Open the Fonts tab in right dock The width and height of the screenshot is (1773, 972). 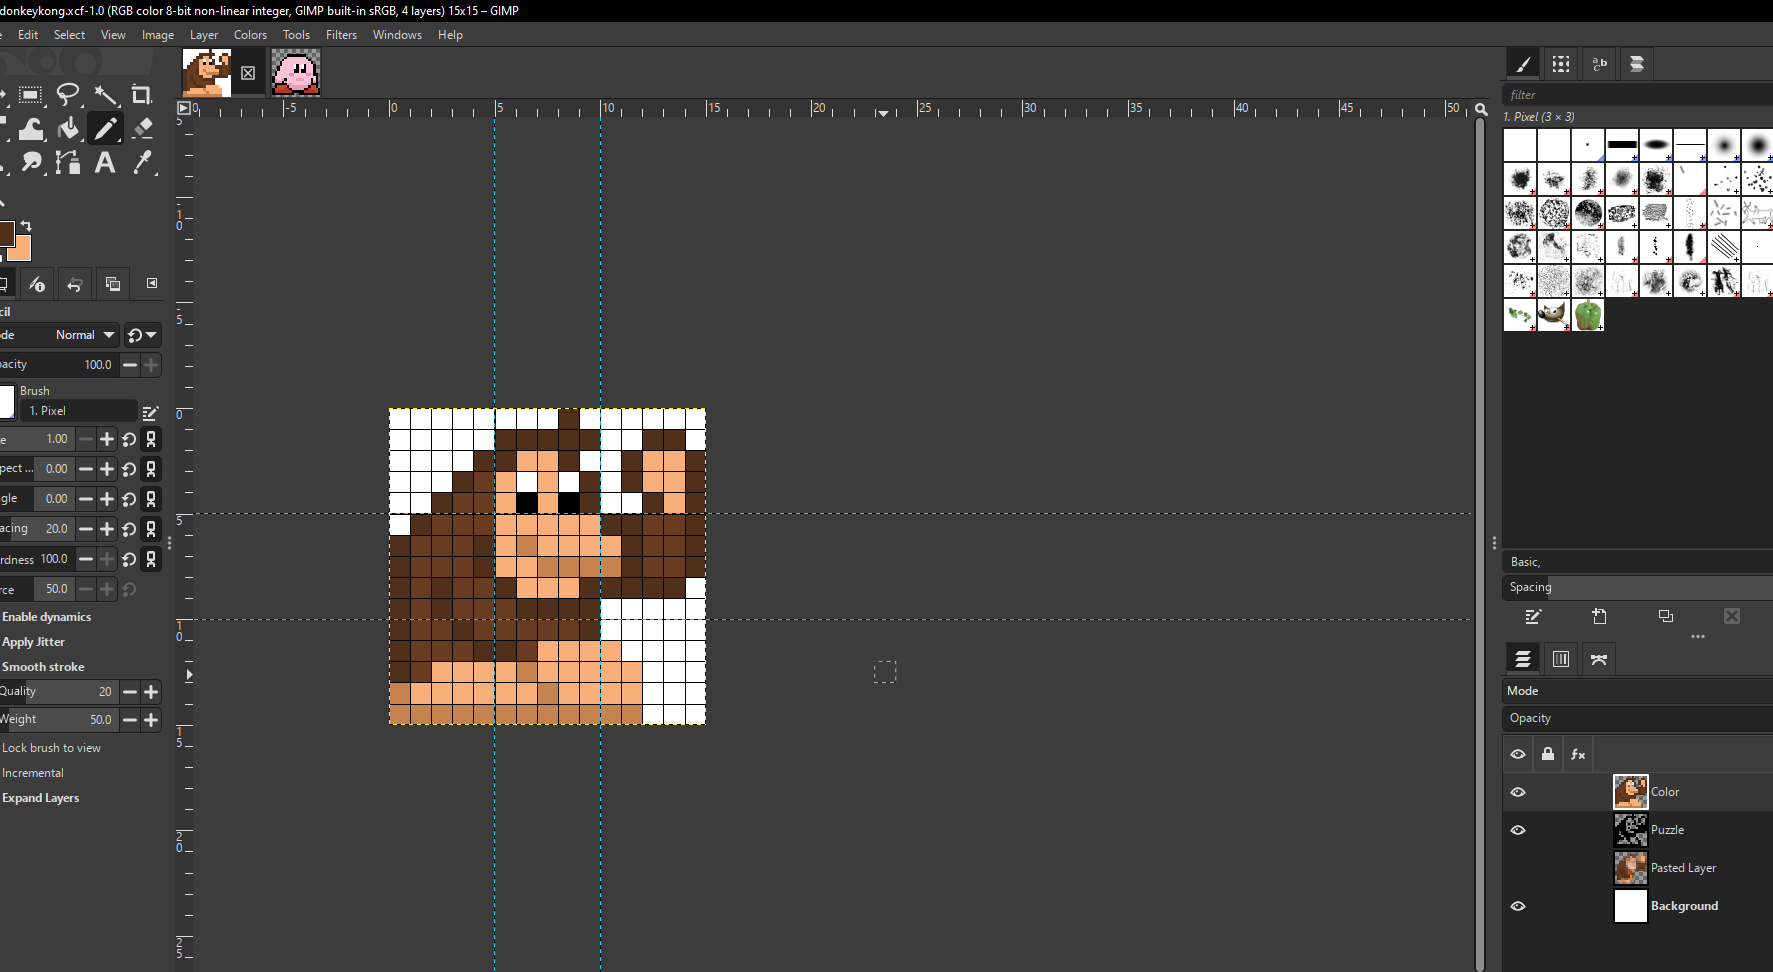tap(1599, 64)
